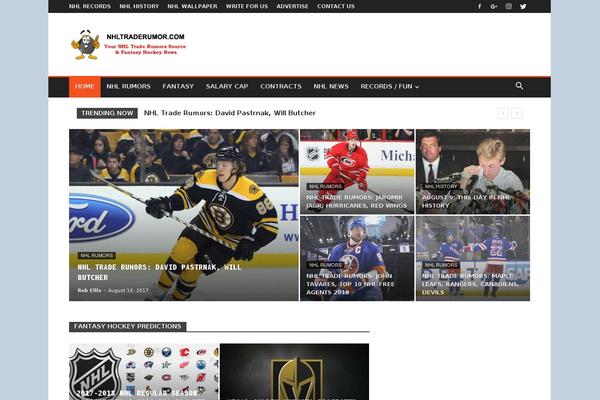Screen dimensions: 600x400
Task: Go to NHL Wallpaper top link
Action: point(192,7)
